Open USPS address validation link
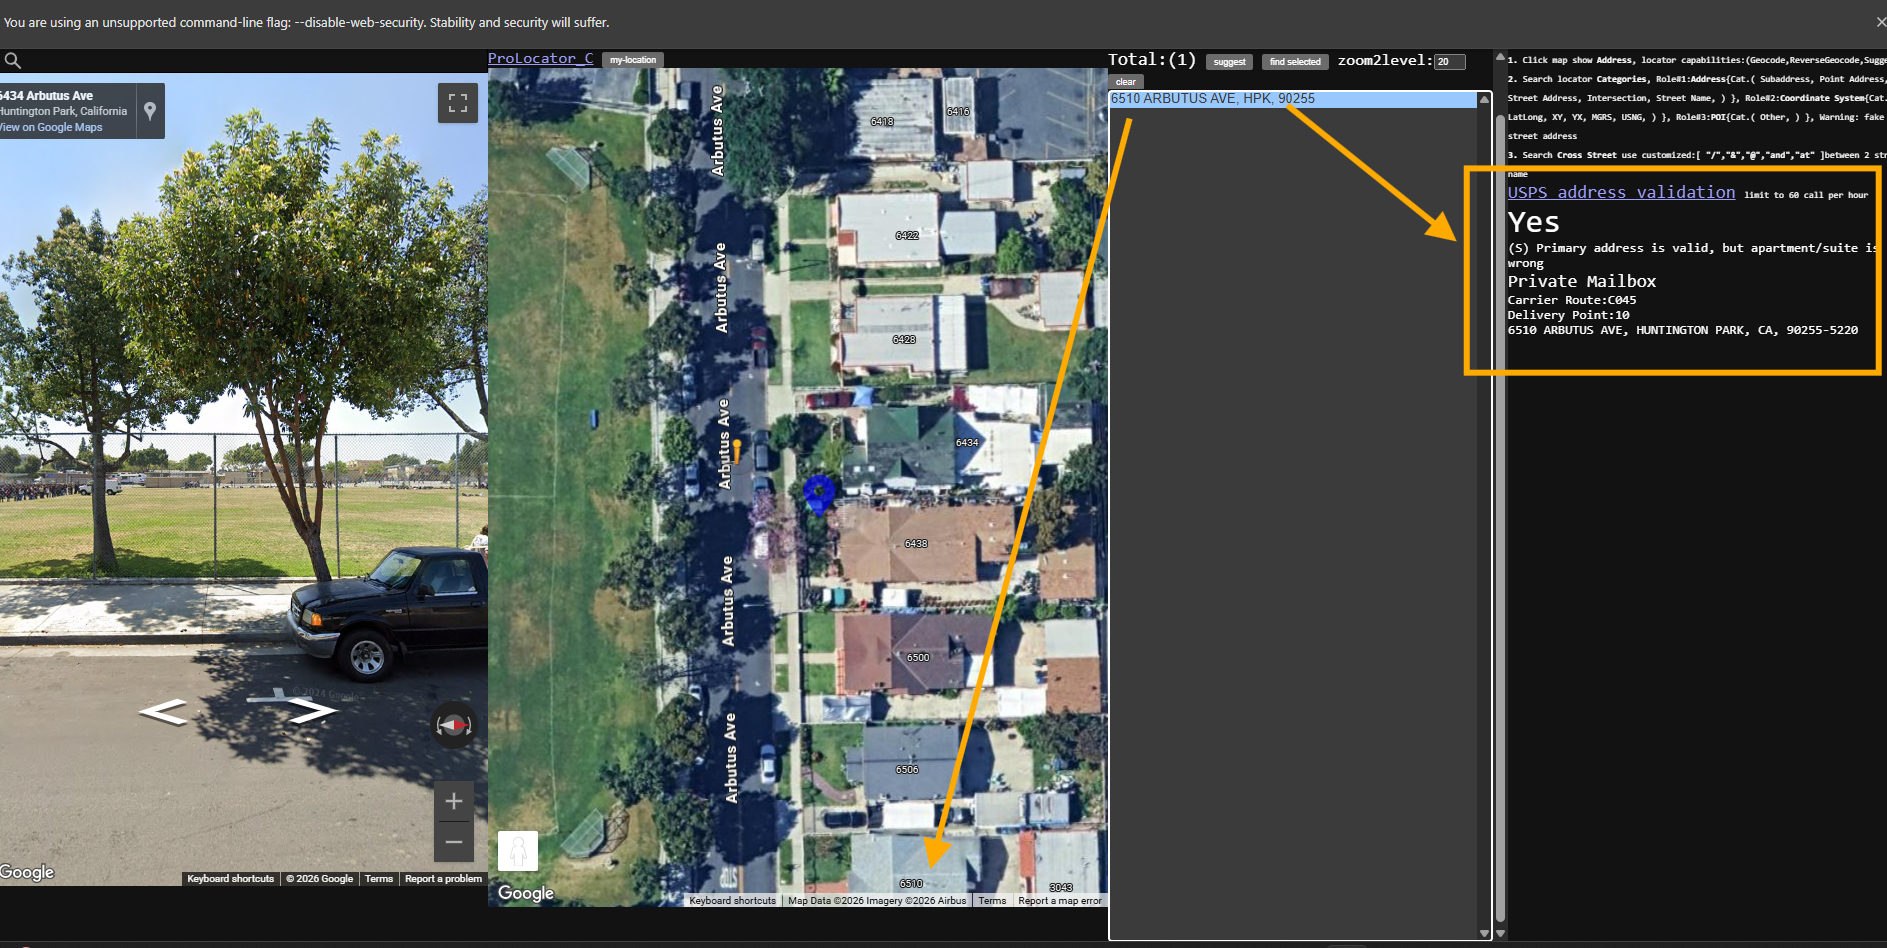This screenshot has height=948, width=1887. [x=1621, y=192]
